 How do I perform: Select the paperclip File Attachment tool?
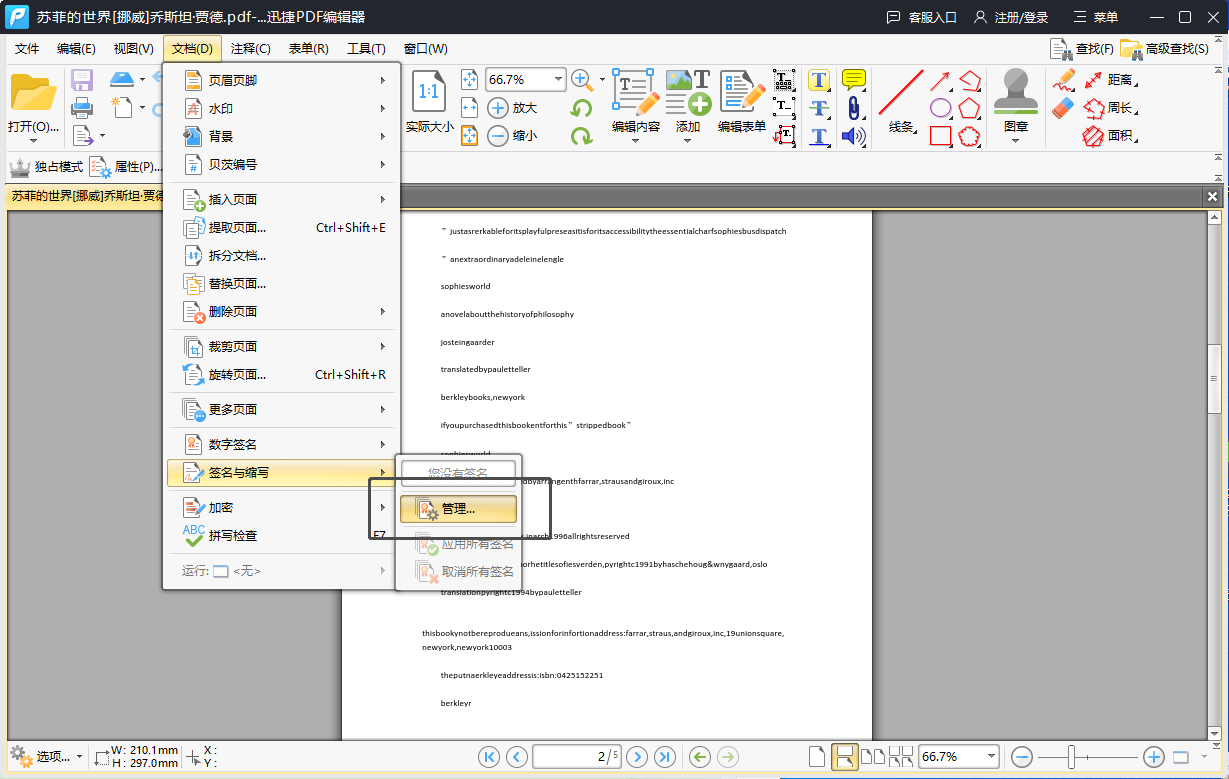point(853,108)
